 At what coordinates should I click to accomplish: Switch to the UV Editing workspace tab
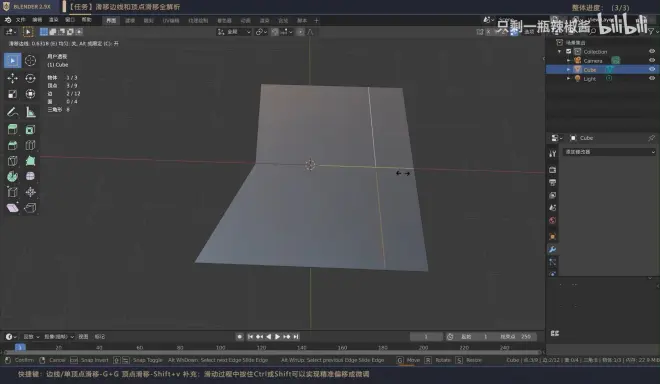pos(171,20)
